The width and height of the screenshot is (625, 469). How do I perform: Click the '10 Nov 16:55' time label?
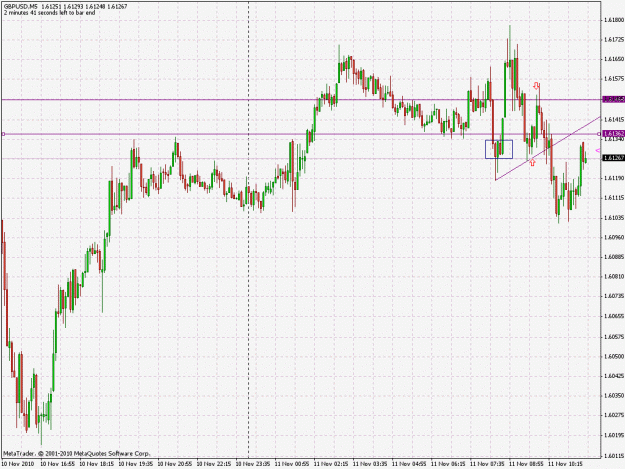[x=57, y=464]
